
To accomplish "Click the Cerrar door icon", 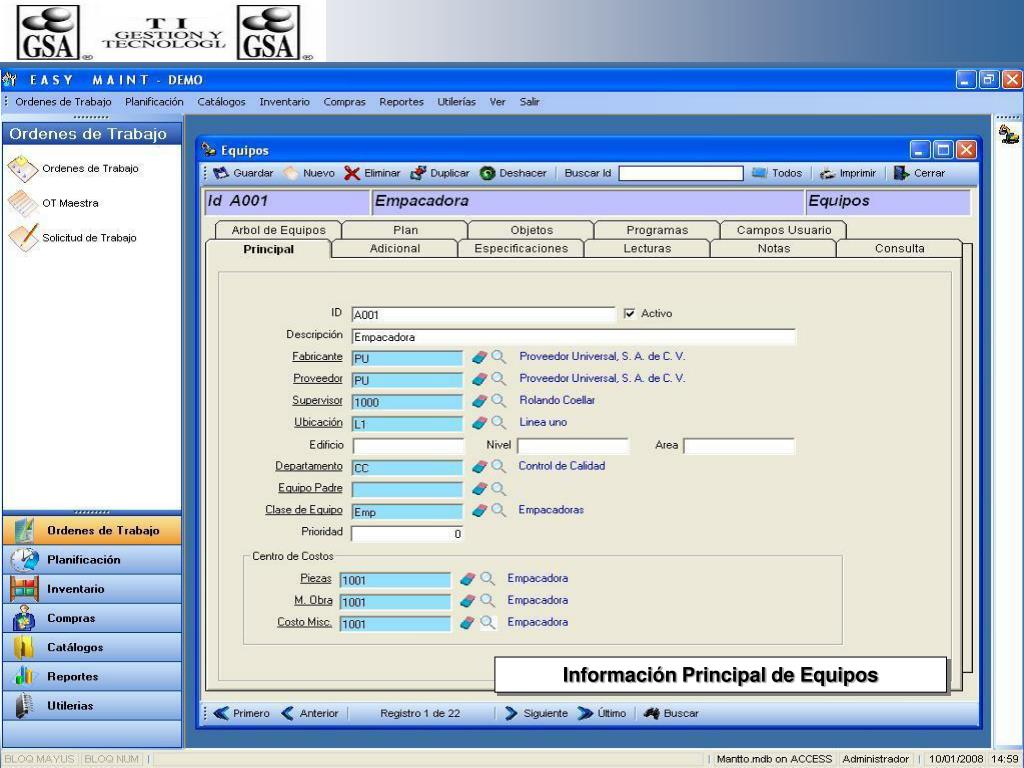I will pyautogui.click(x=902, y=173).
